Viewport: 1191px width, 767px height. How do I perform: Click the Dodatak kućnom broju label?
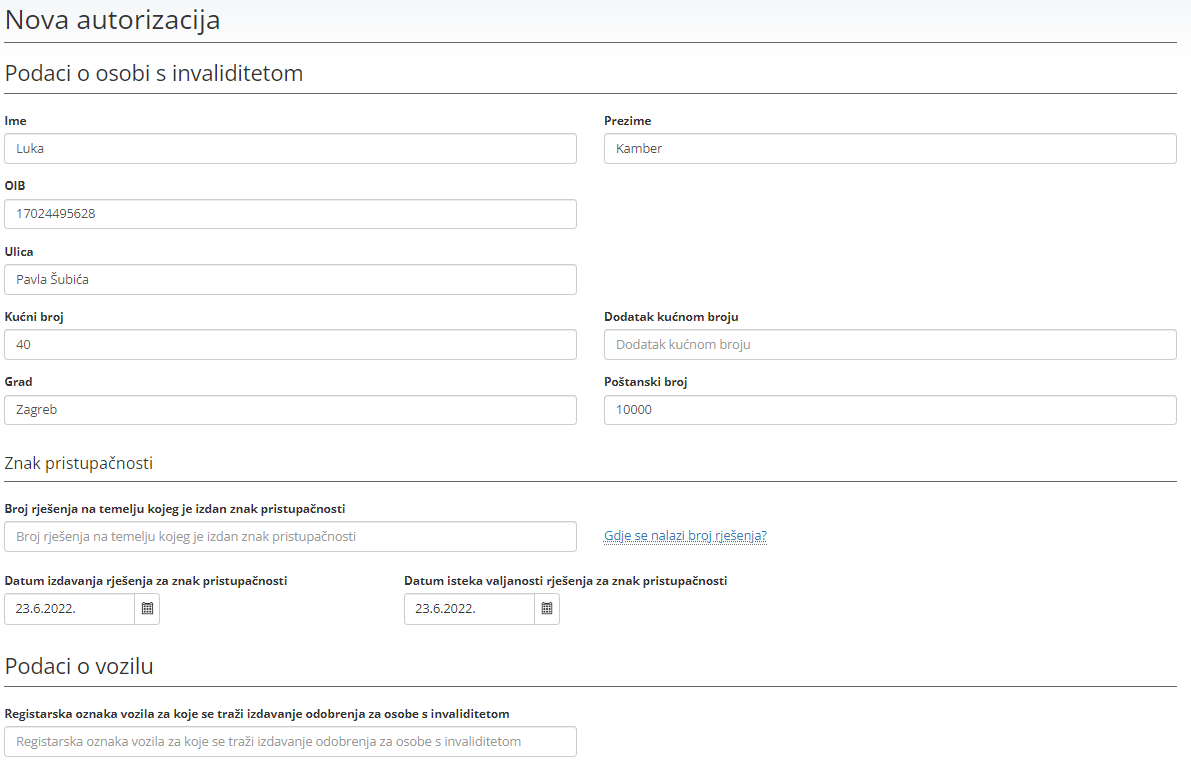point(671,317)
